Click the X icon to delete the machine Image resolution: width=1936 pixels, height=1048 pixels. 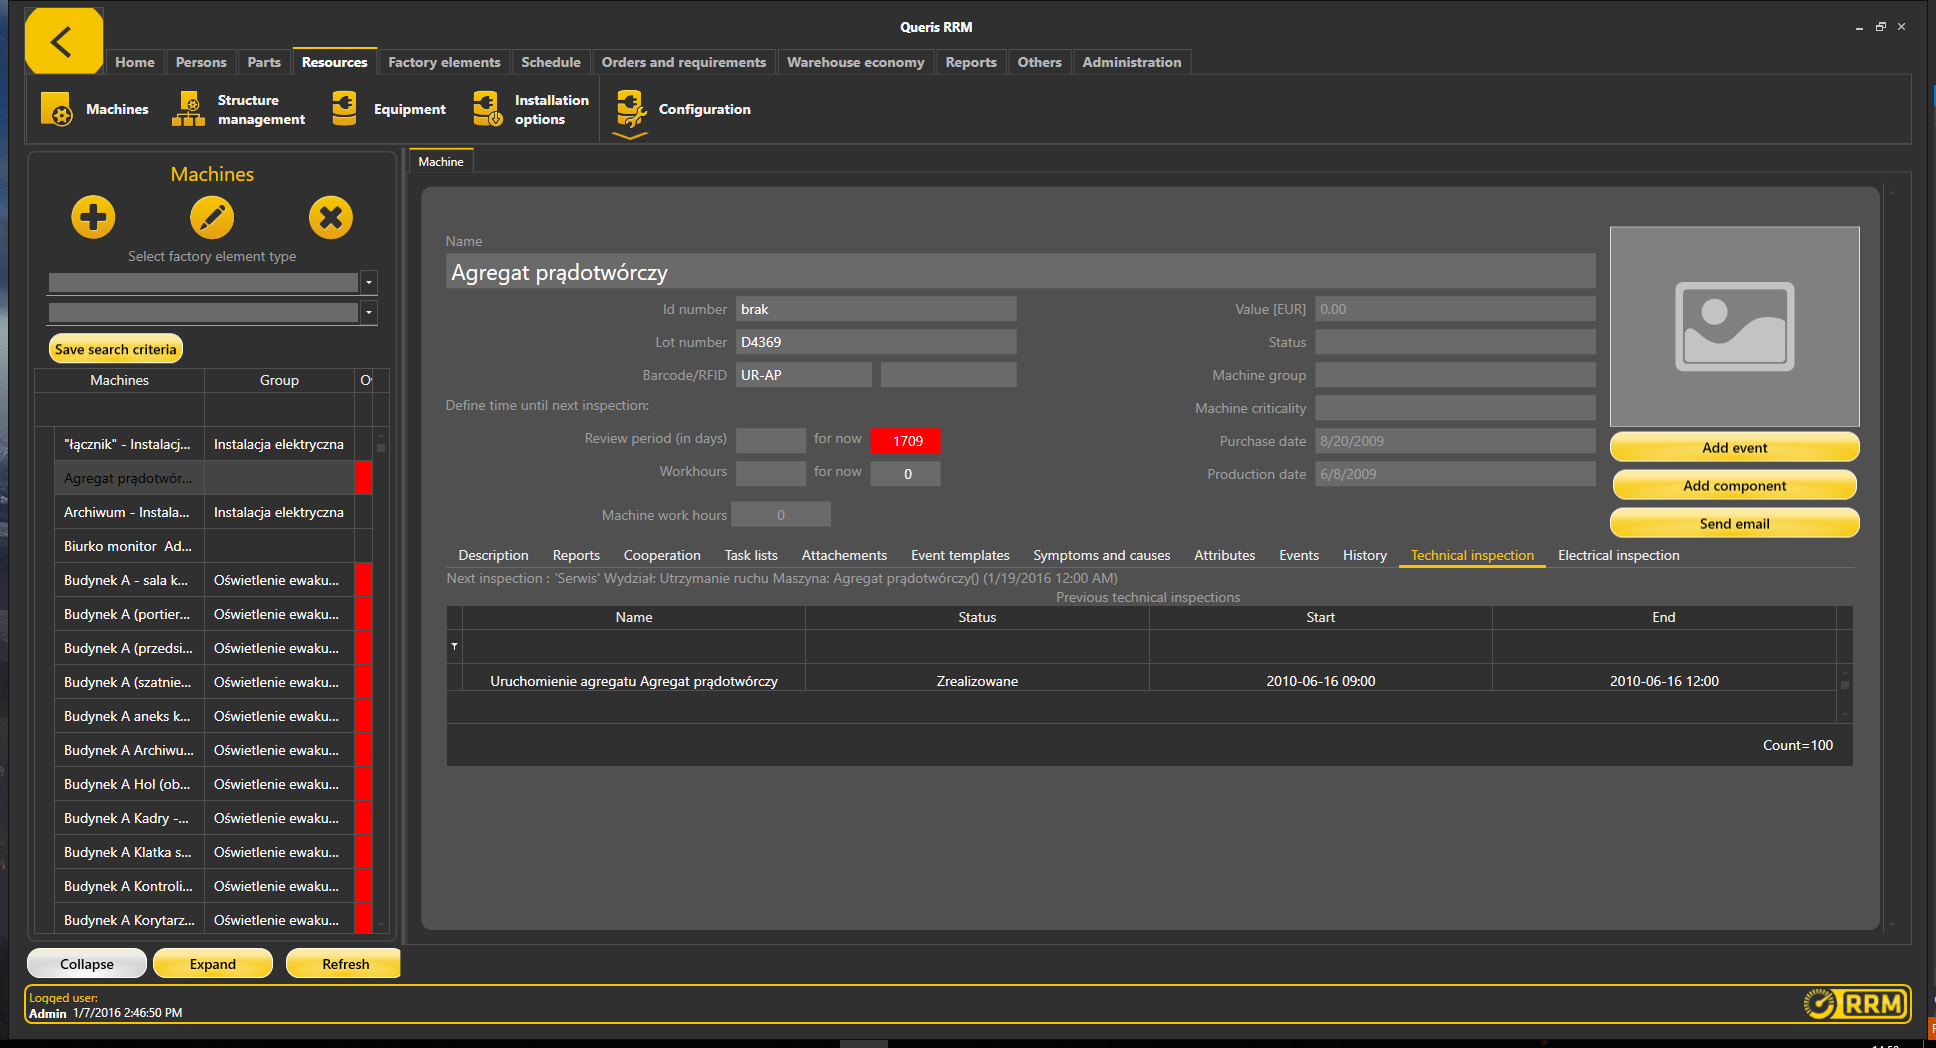tap(331, 217)
